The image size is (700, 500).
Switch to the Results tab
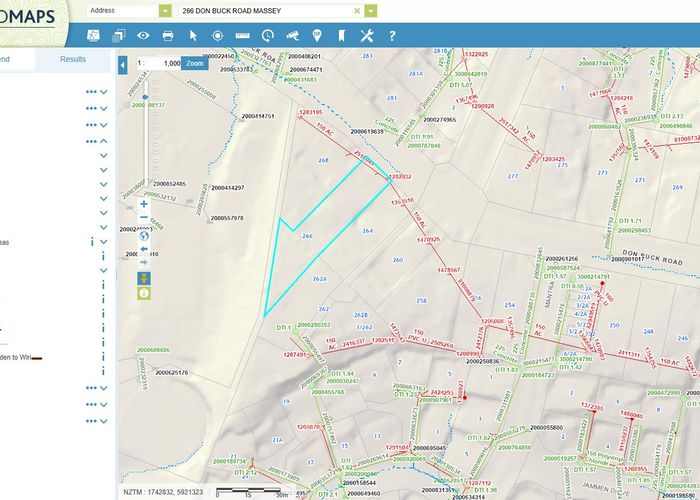pos(73,60)
